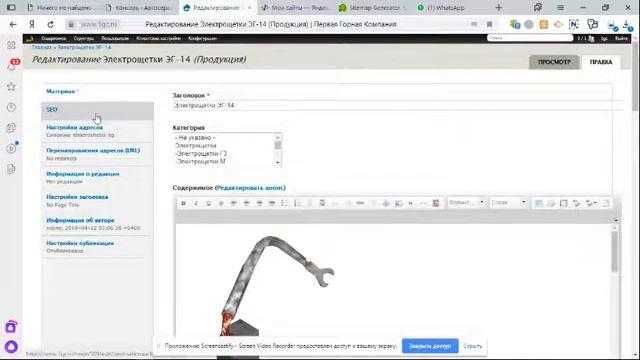Viewport: 640px width, 360px height.
Task: Open downloads icon in browser toolbar
Action: [x=628, y=25]
